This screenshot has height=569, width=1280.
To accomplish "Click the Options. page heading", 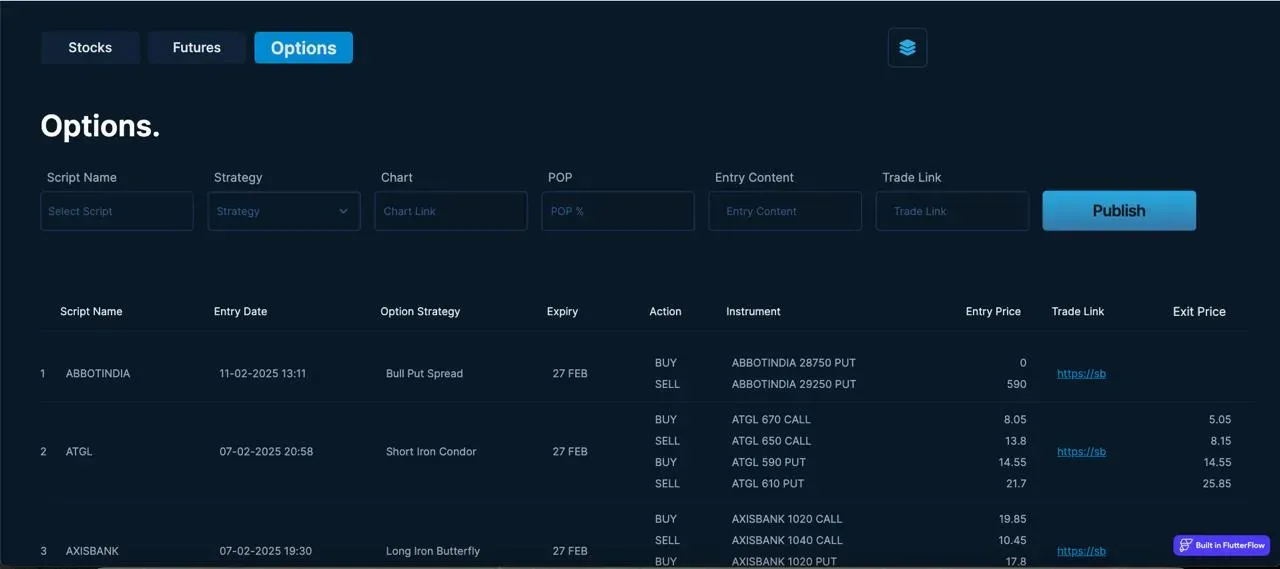I will point(100,126).
